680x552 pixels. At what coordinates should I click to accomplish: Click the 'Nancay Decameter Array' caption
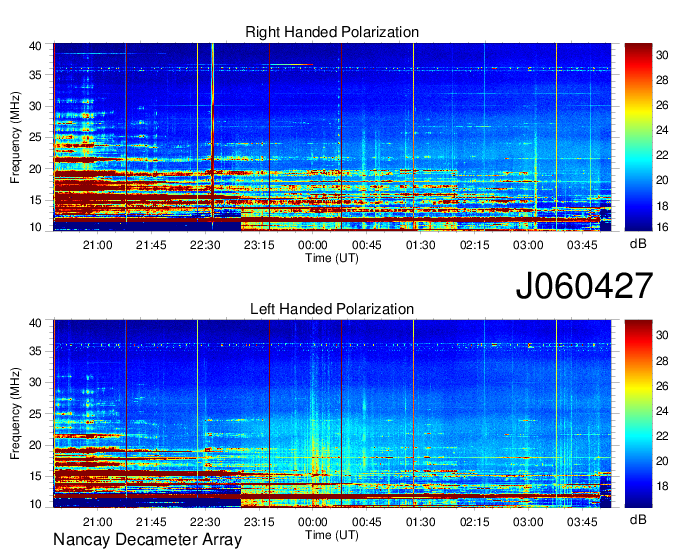(147, 540)
